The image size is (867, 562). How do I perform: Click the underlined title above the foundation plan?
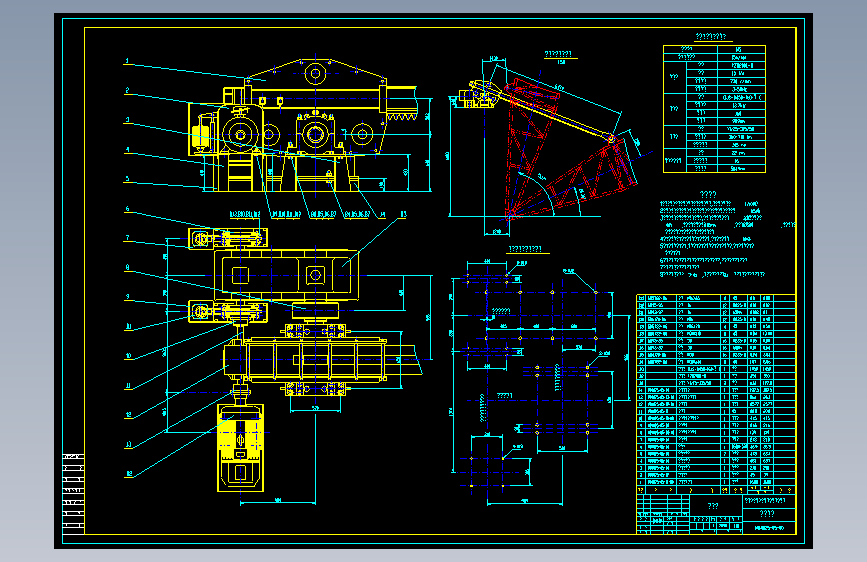pos(525,249)
